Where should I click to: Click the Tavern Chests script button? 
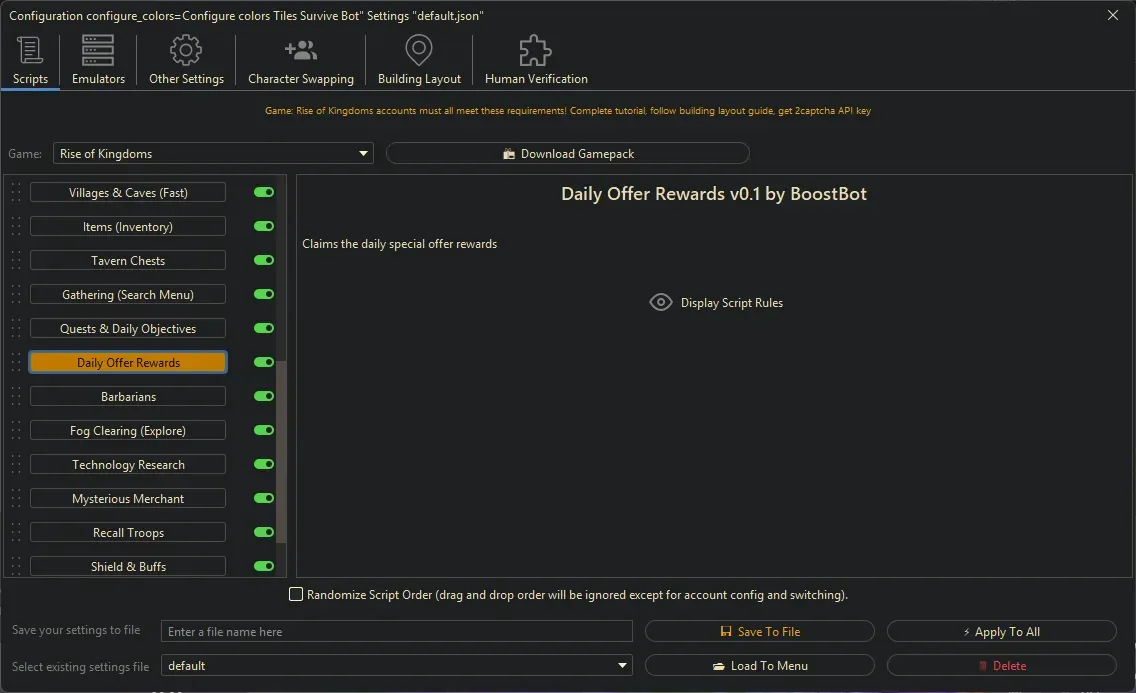[127, 260]
